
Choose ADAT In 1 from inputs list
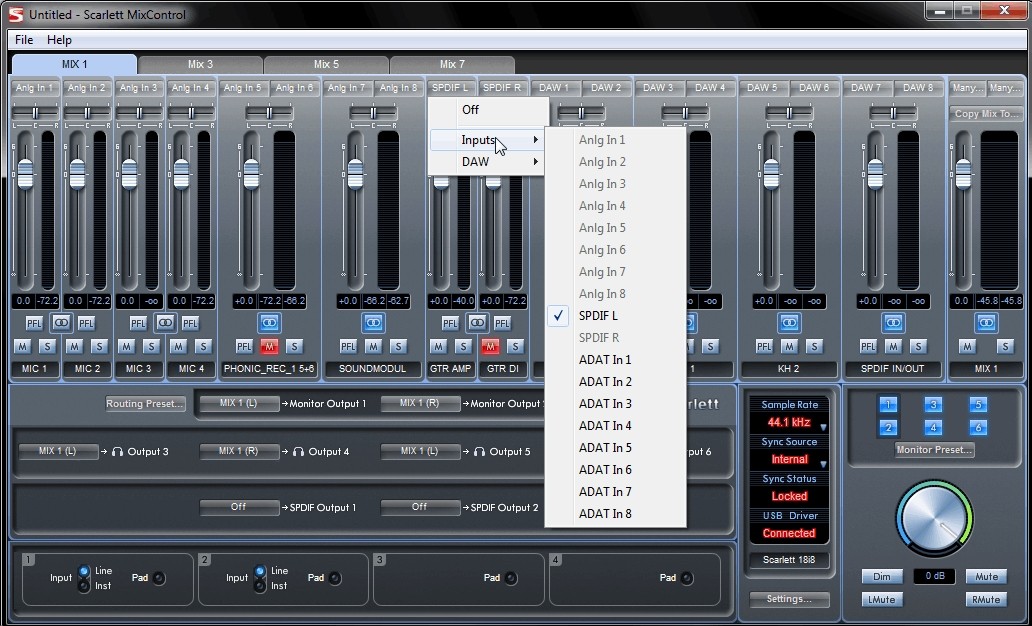[615, 359]
